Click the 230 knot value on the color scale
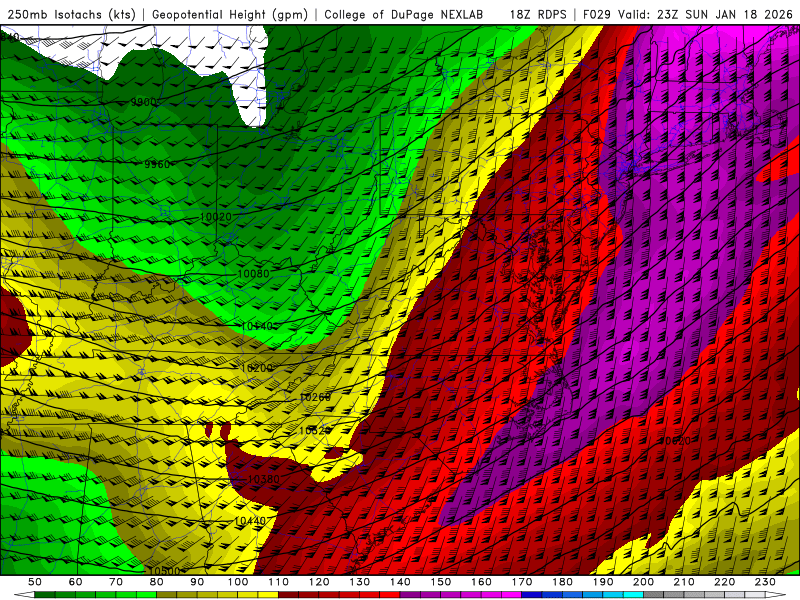The height and width of the screenshot is (600, 800). (766, 582)
